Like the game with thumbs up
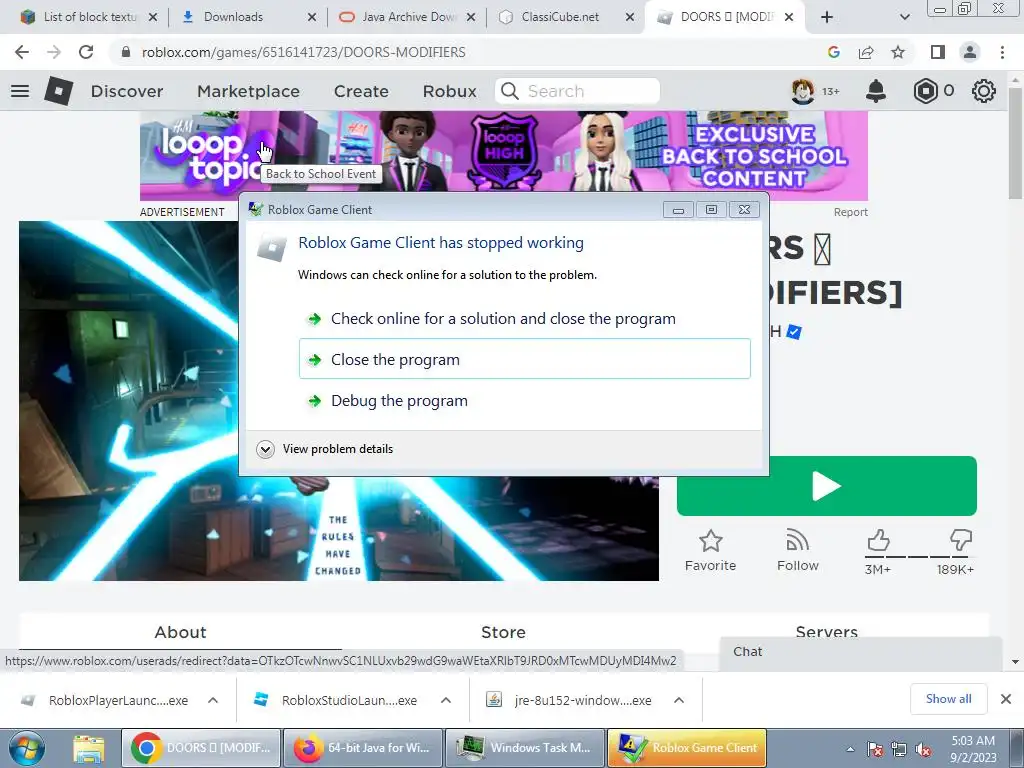 pyautogui.click(x=878, y=541)
